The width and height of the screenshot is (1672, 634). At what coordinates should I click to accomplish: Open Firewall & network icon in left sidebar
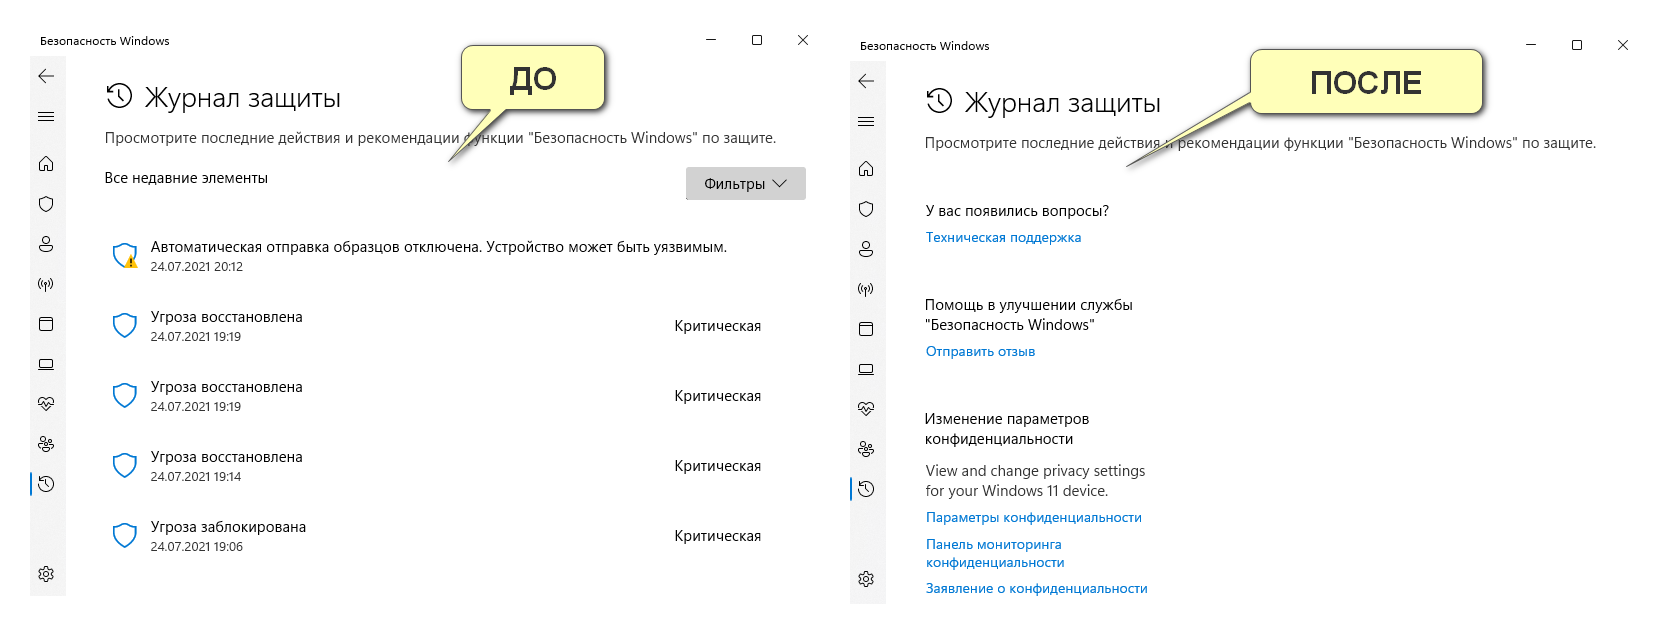pyautogui.click(x=46, y=284)
